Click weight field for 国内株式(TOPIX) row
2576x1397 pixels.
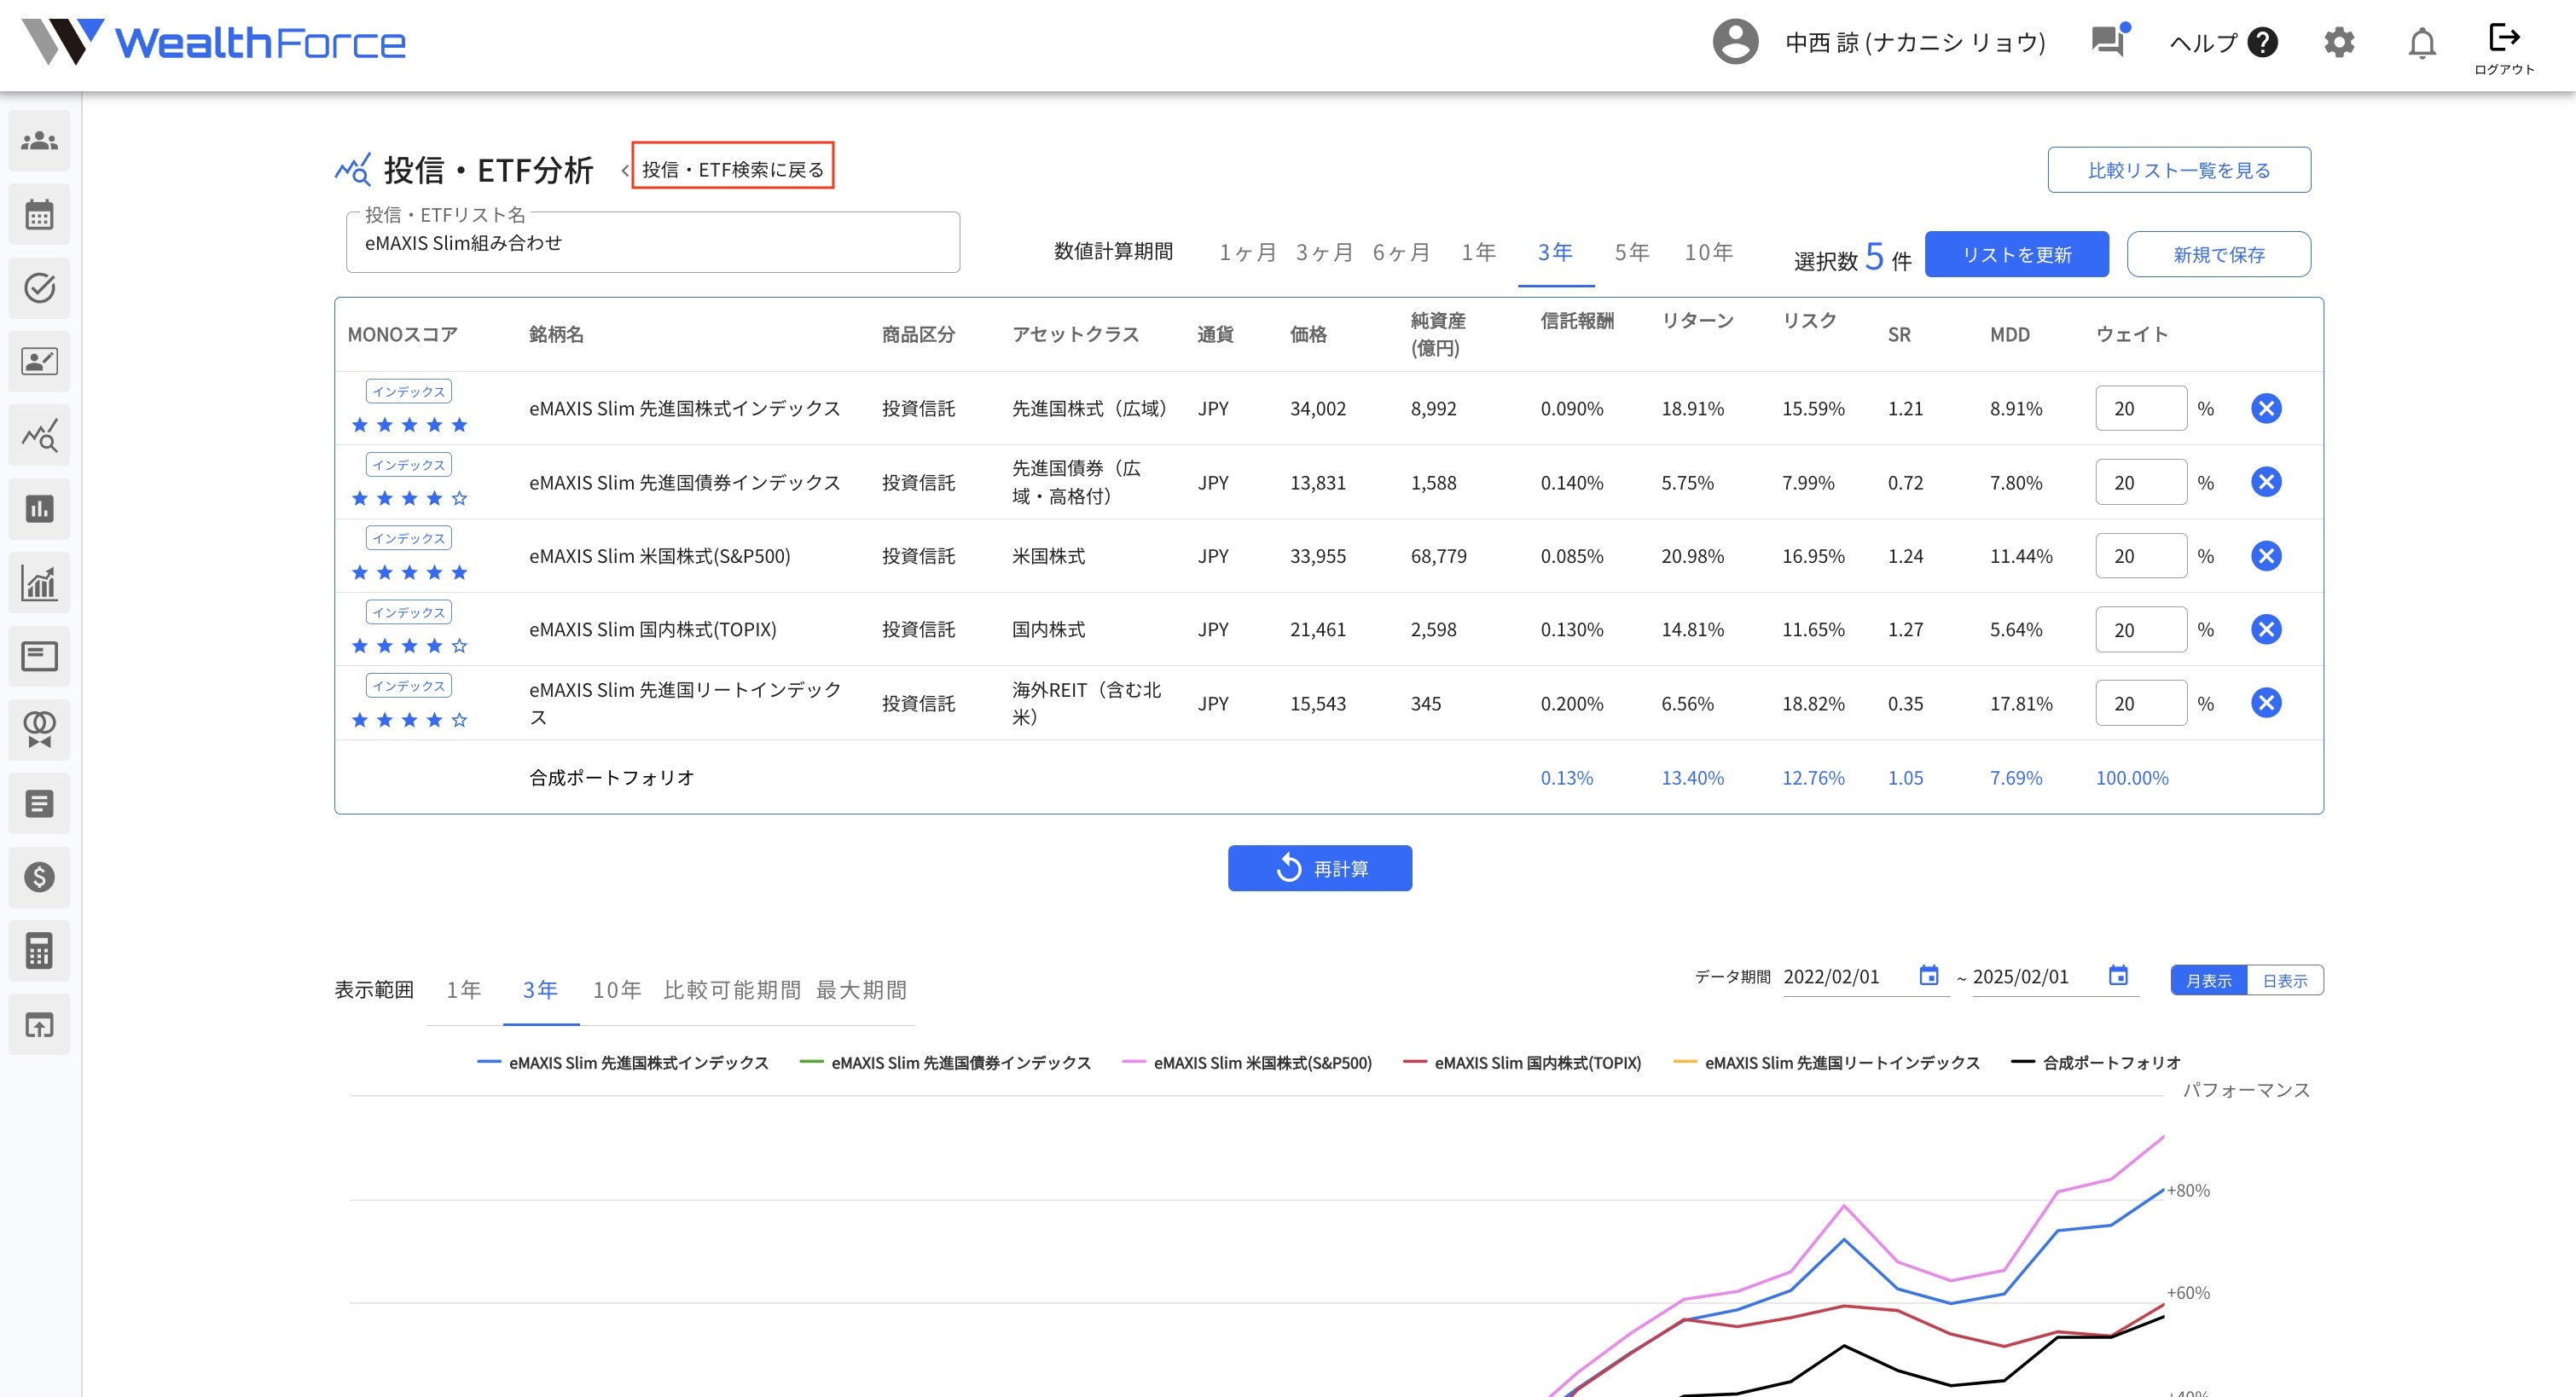click(2140, 630)
